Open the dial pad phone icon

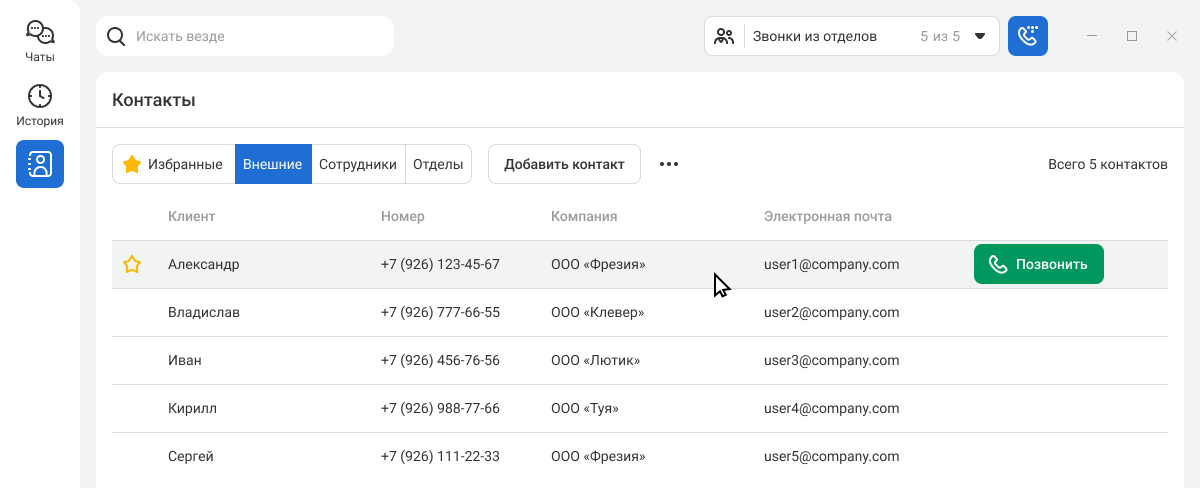pos(1028,36)
